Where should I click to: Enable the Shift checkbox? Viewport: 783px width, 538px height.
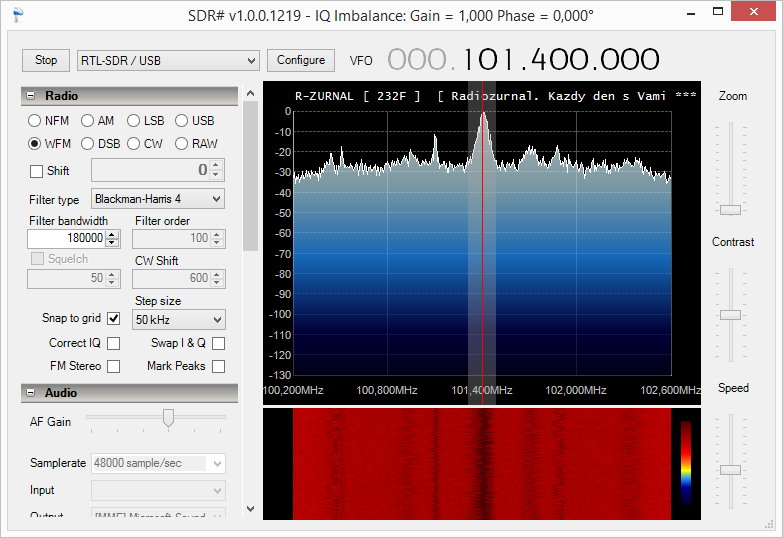[37, 171]
